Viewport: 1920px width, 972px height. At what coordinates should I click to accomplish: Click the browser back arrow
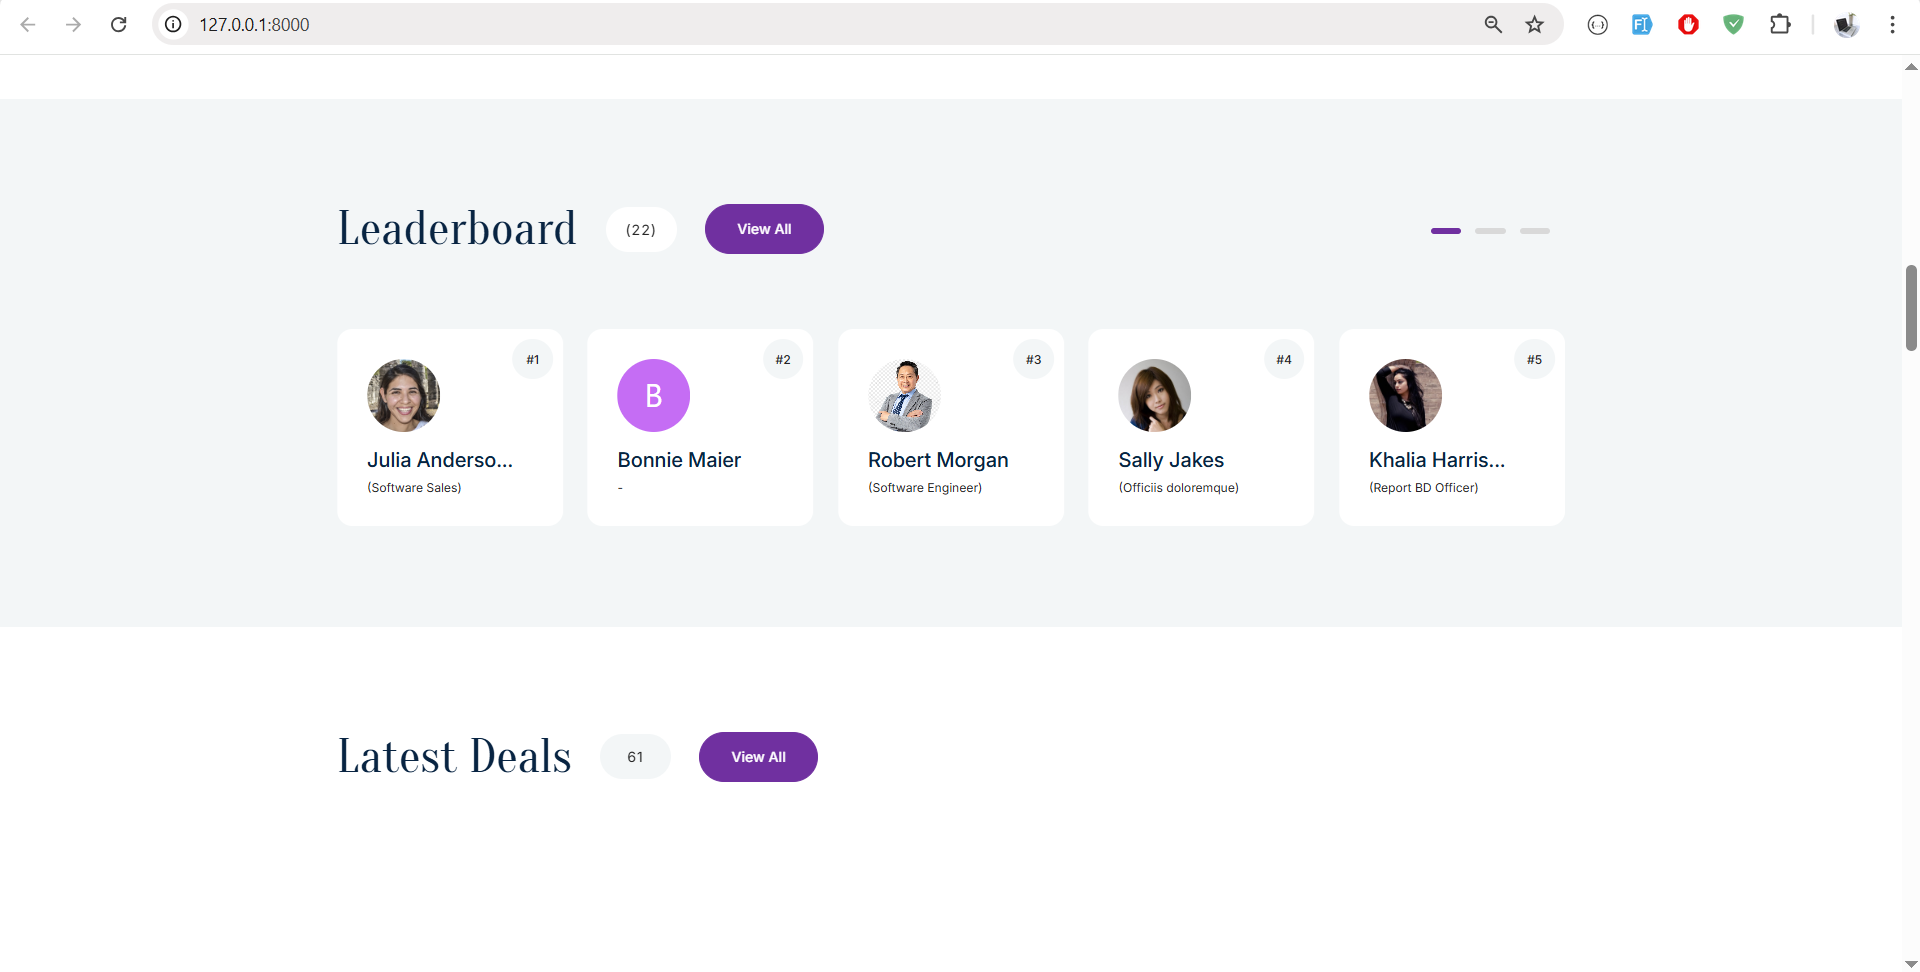point(28,24)
